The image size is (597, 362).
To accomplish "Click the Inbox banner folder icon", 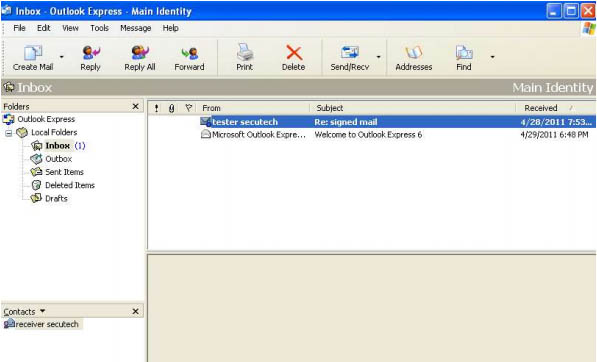I will (9, 87).
